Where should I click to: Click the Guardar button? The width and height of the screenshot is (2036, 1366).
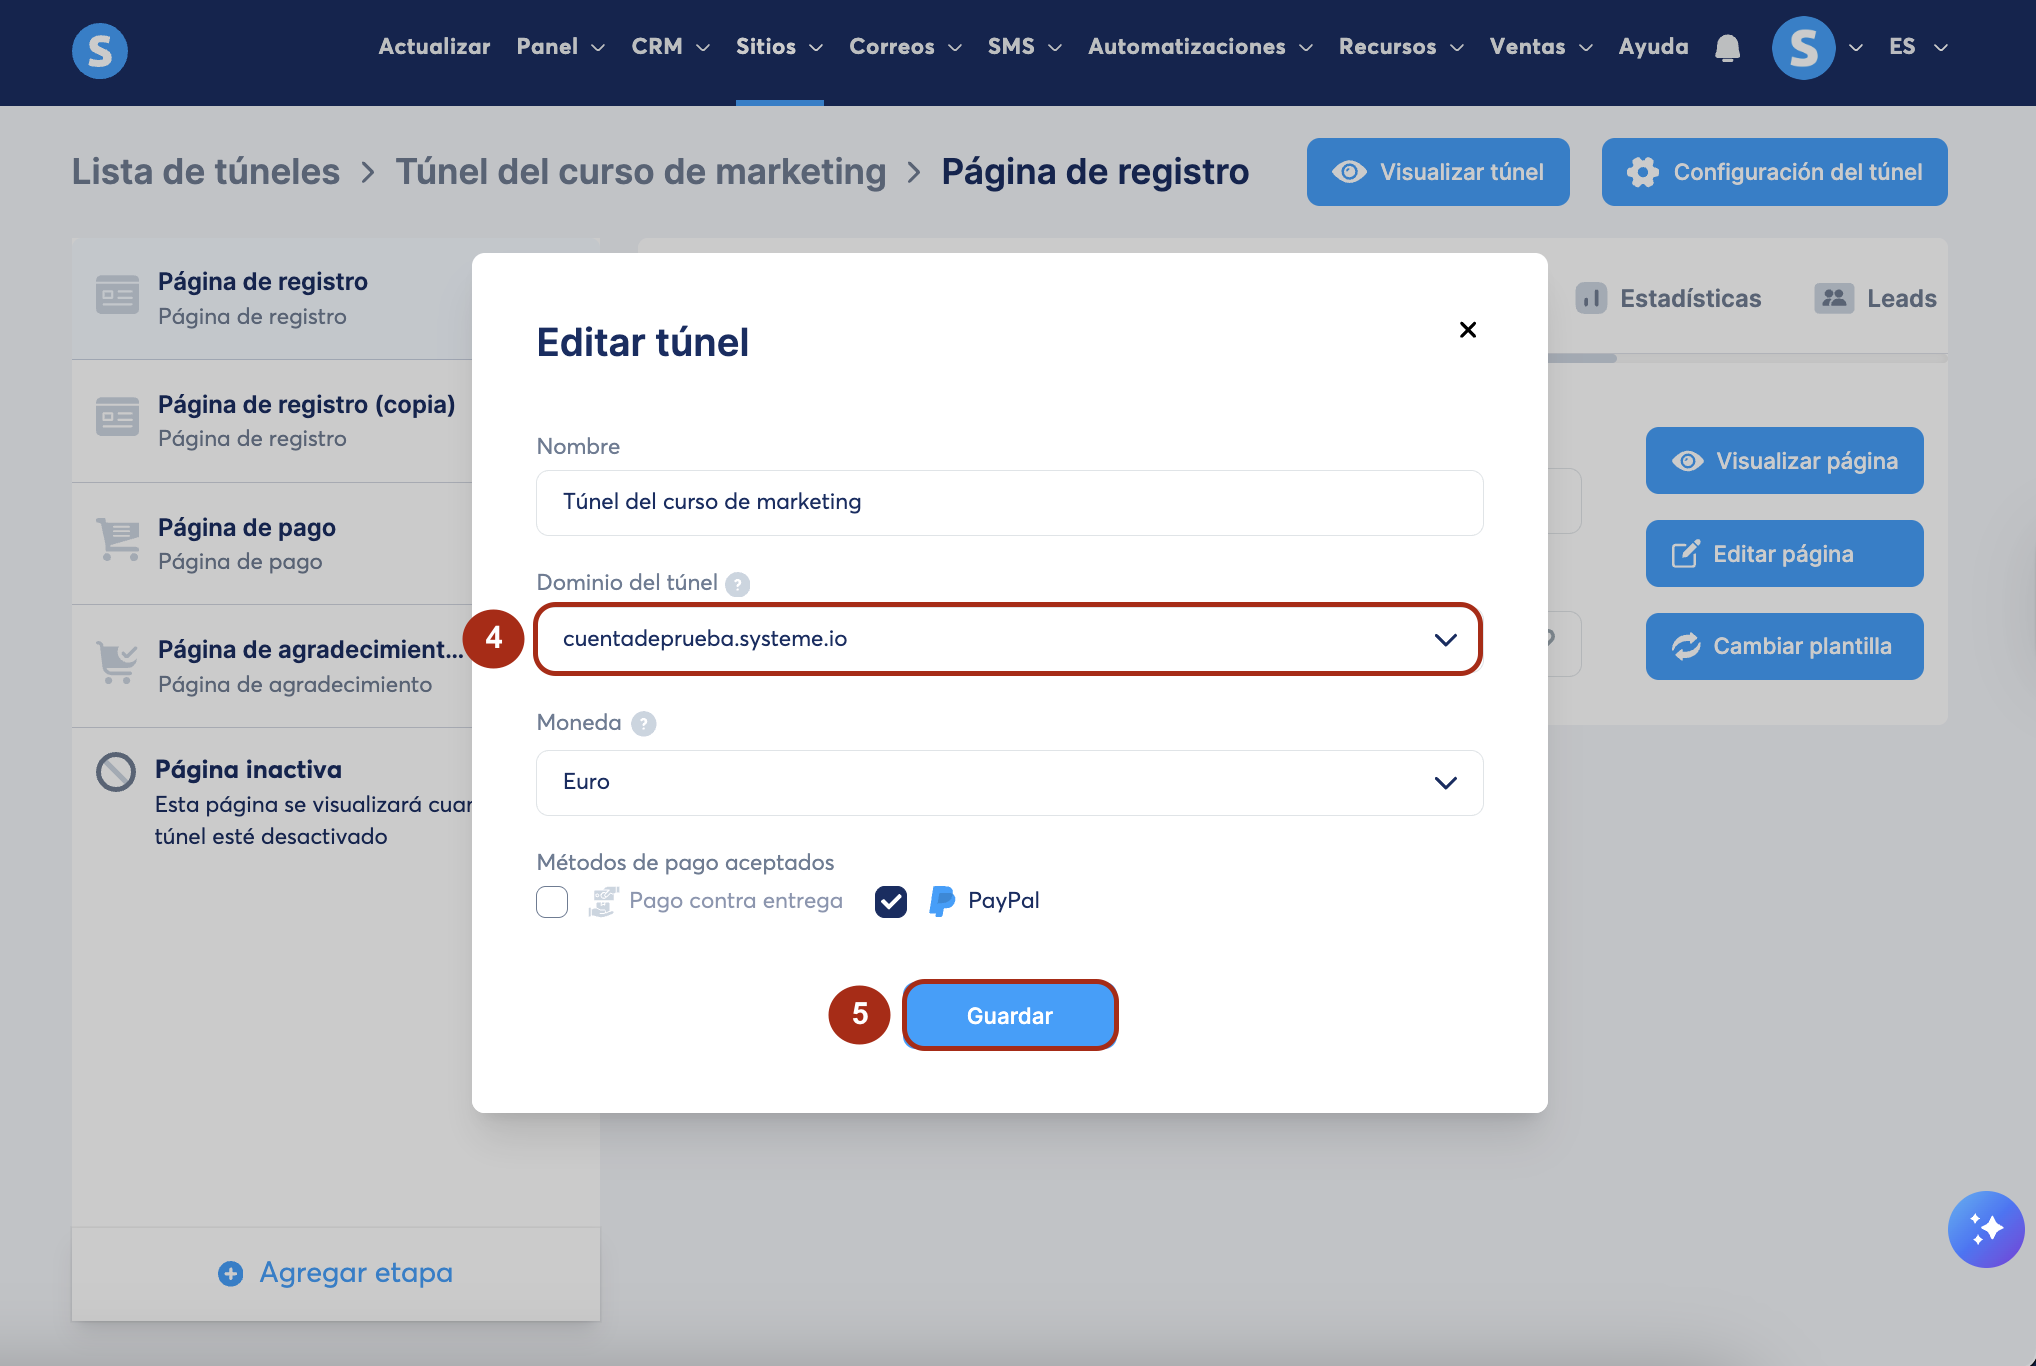[1009, 1016]
